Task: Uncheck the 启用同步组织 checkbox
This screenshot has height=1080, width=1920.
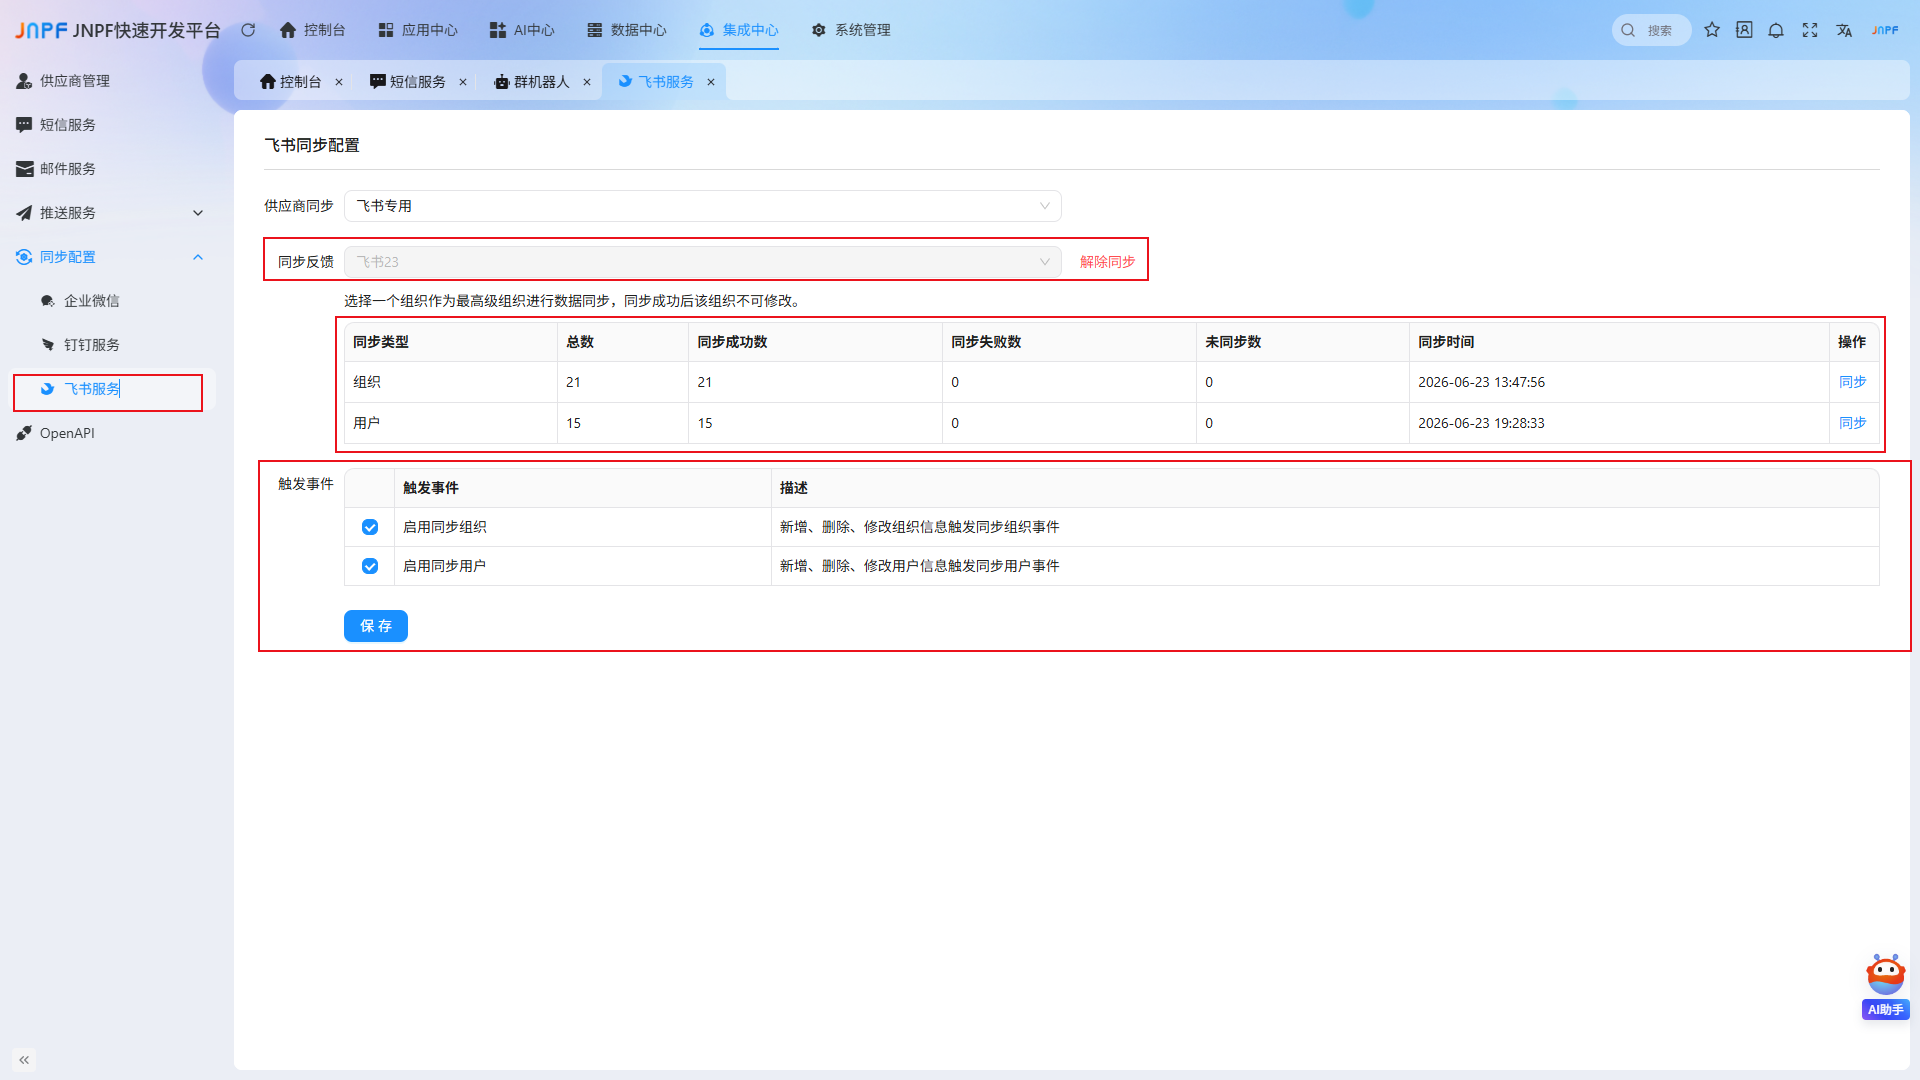Action: tap(370, 527)
